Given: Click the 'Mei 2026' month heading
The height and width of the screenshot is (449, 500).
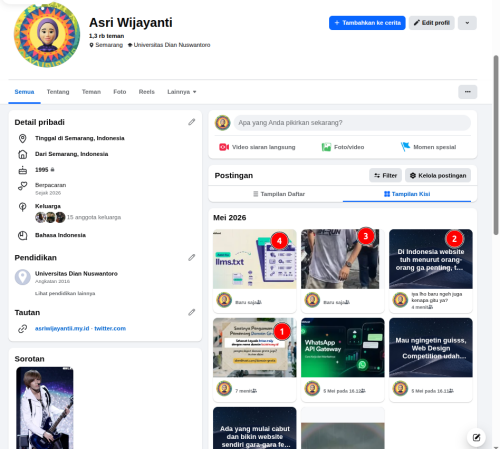Looking at the screenshot, I should (230, 218).
